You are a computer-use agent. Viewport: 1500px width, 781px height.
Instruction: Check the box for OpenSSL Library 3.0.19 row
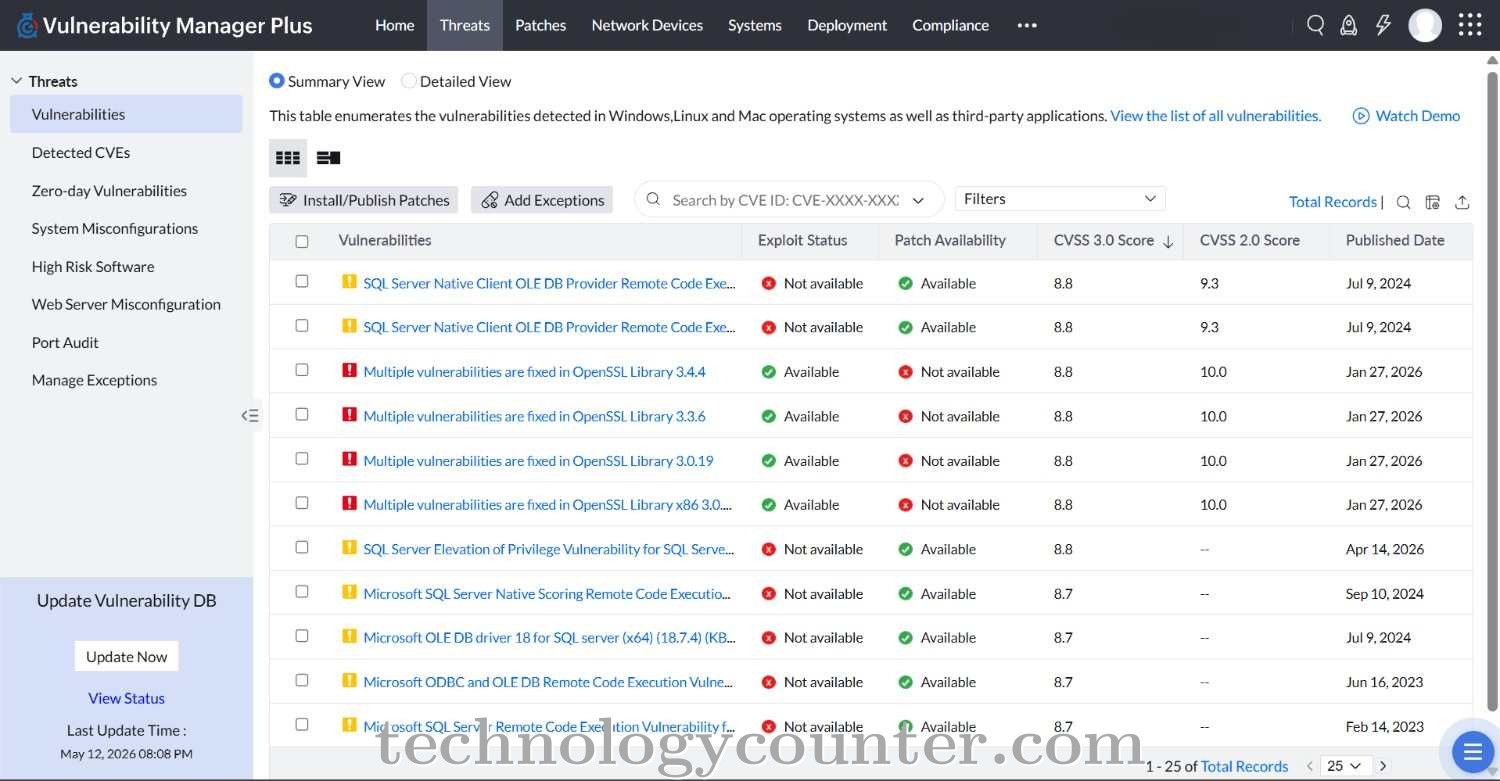(302, 458)
